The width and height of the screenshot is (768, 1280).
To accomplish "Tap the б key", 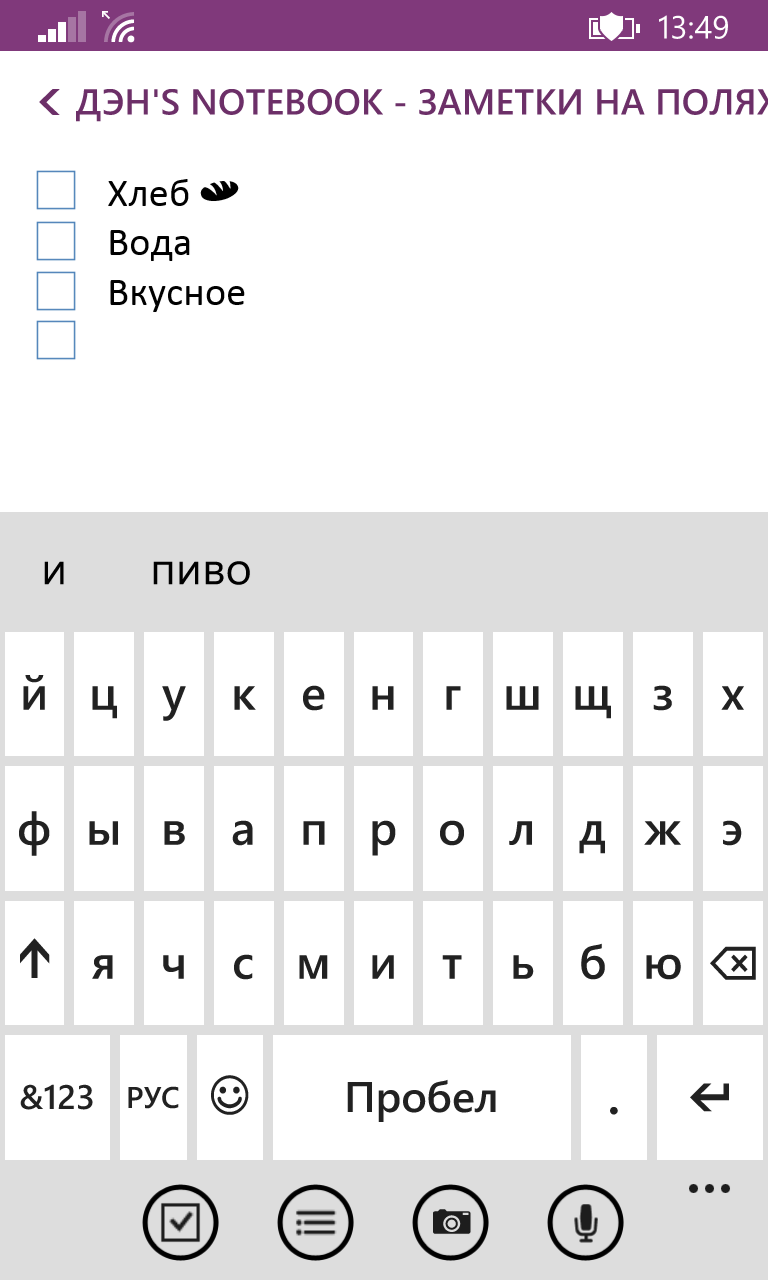I will 593,963.
